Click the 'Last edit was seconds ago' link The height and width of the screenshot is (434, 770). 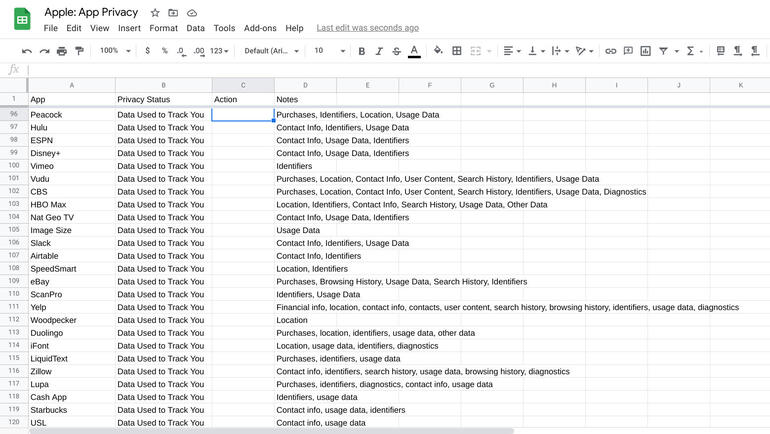(x=367, y=28)
